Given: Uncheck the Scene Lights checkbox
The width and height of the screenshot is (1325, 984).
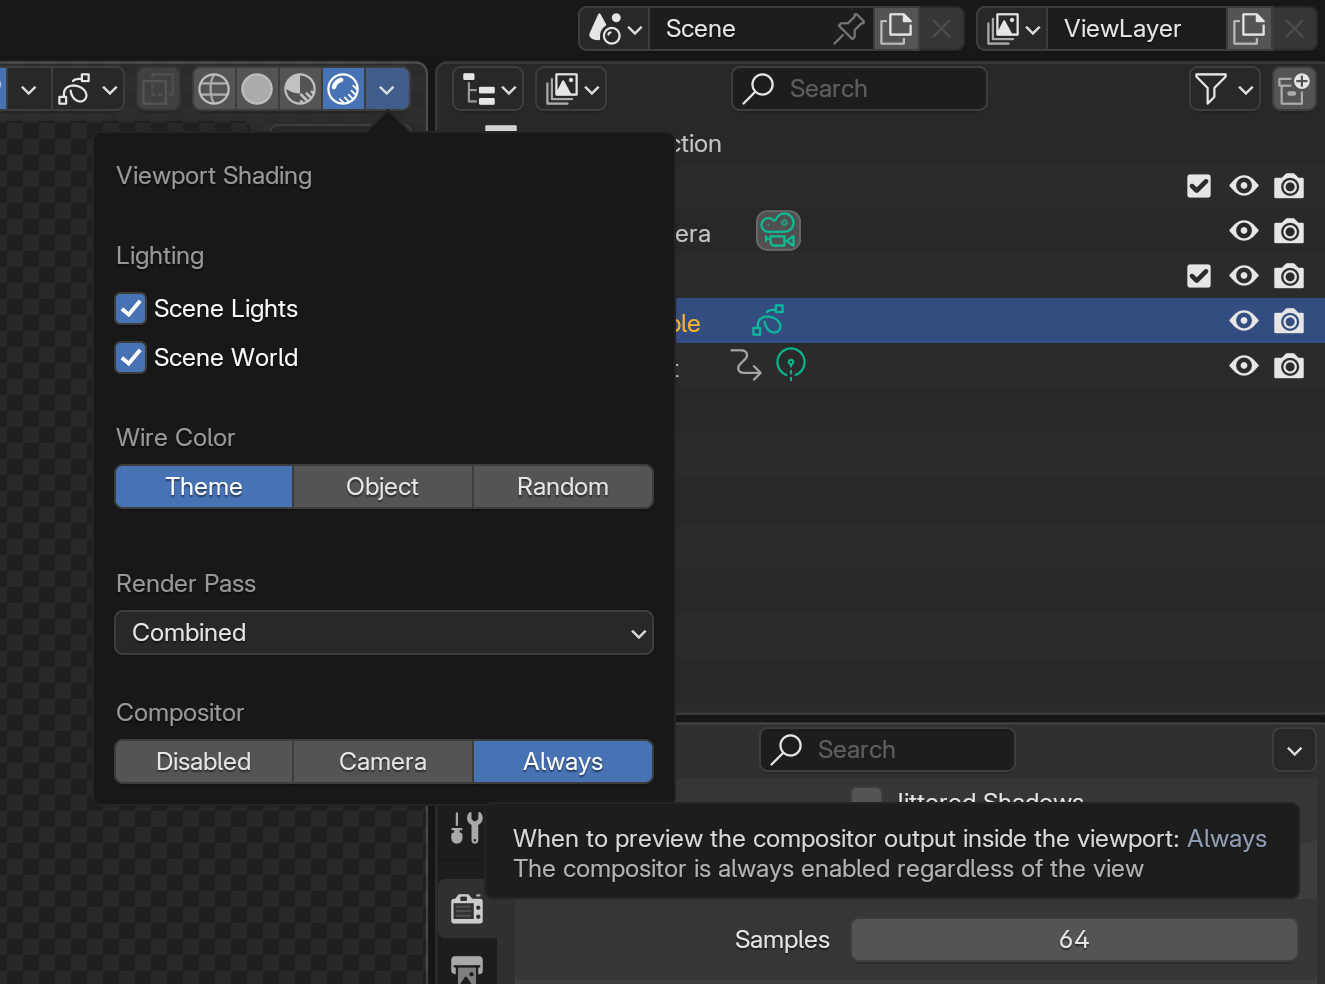Looking at the screenshot, I should [x=131, y=308].
